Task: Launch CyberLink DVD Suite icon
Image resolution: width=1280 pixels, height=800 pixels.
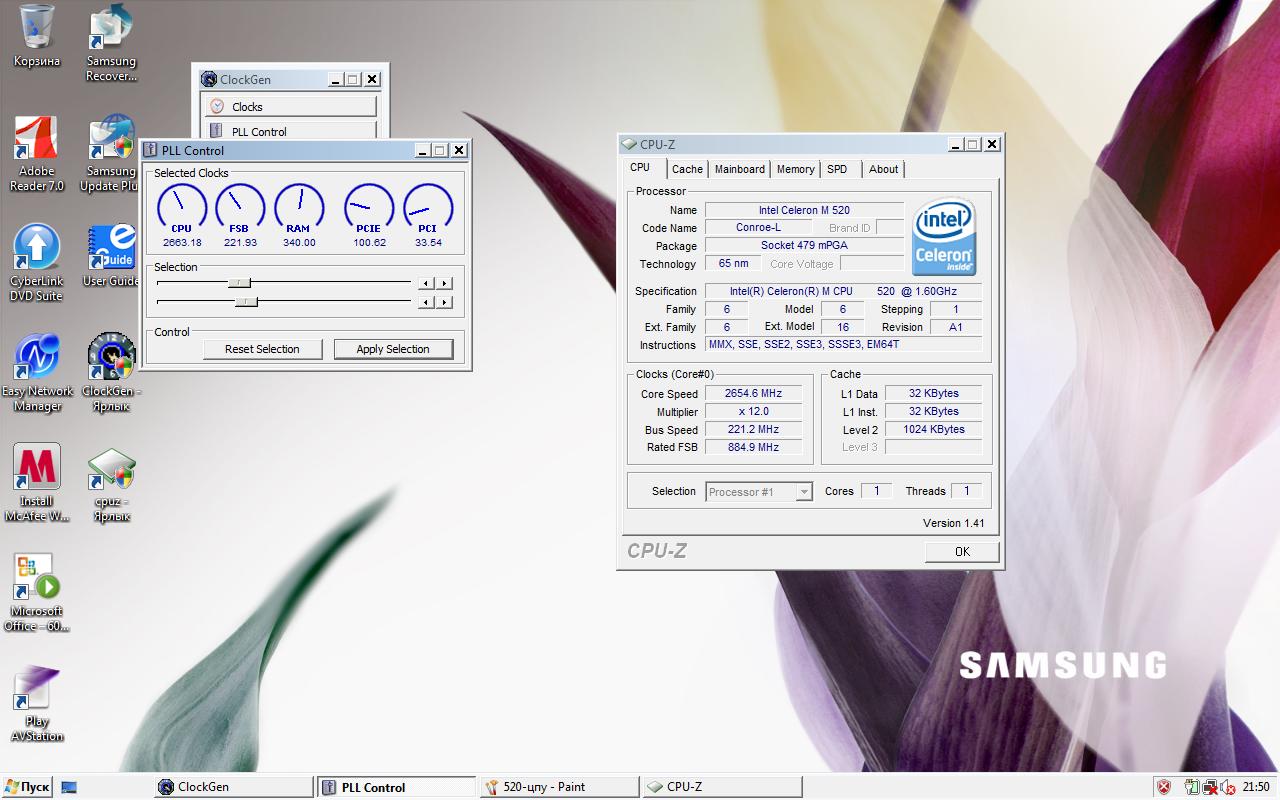Action: tap(37, 262)
